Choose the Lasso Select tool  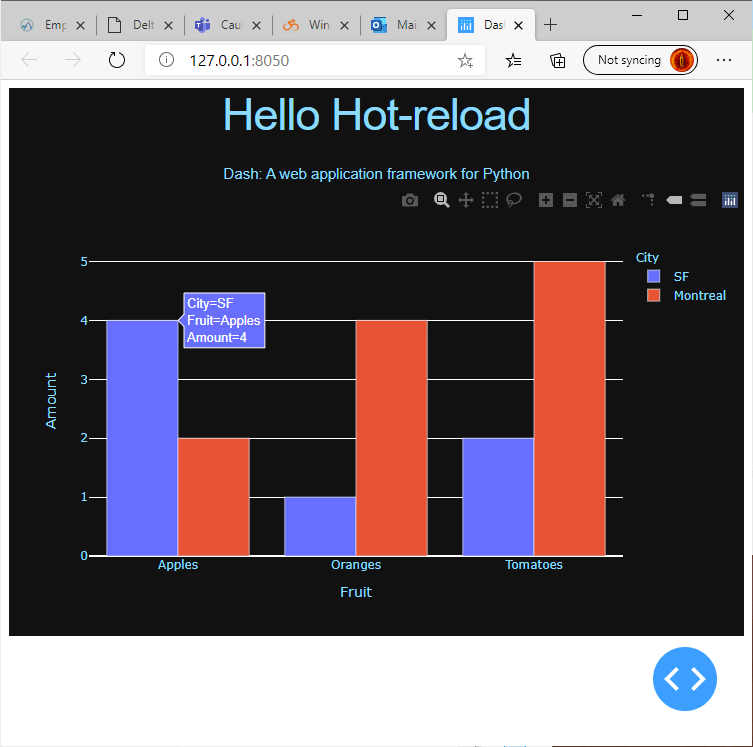[514, 200]
